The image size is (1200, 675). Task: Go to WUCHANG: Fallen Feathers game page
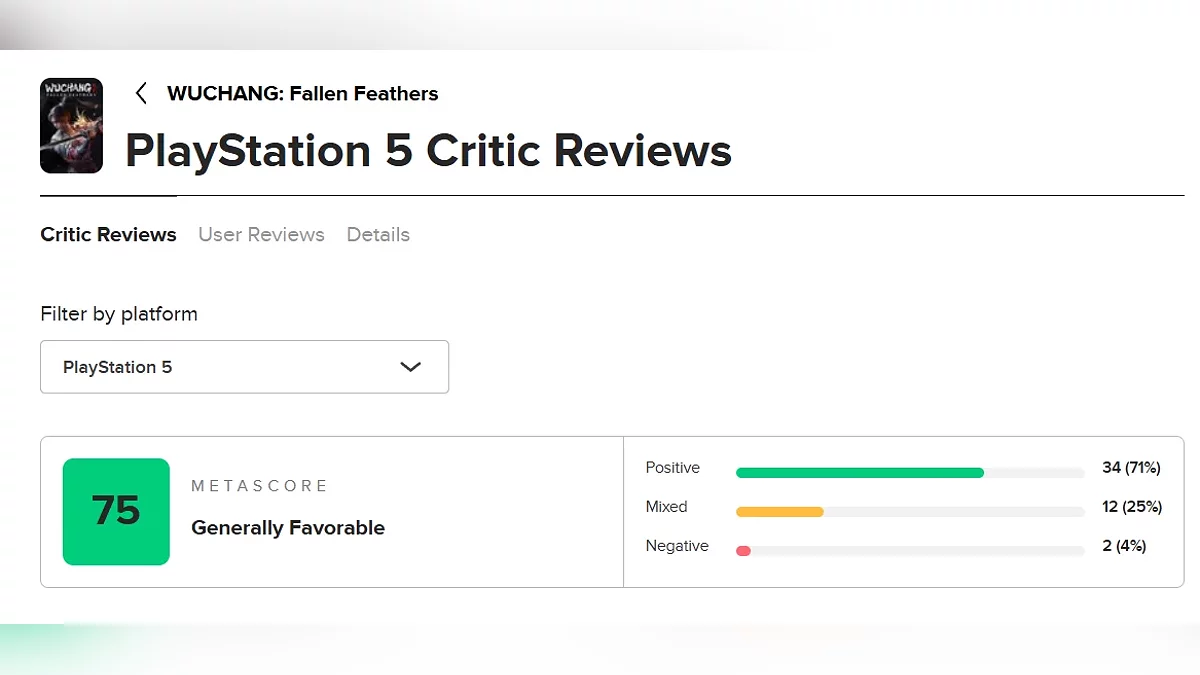click(302, 94)
